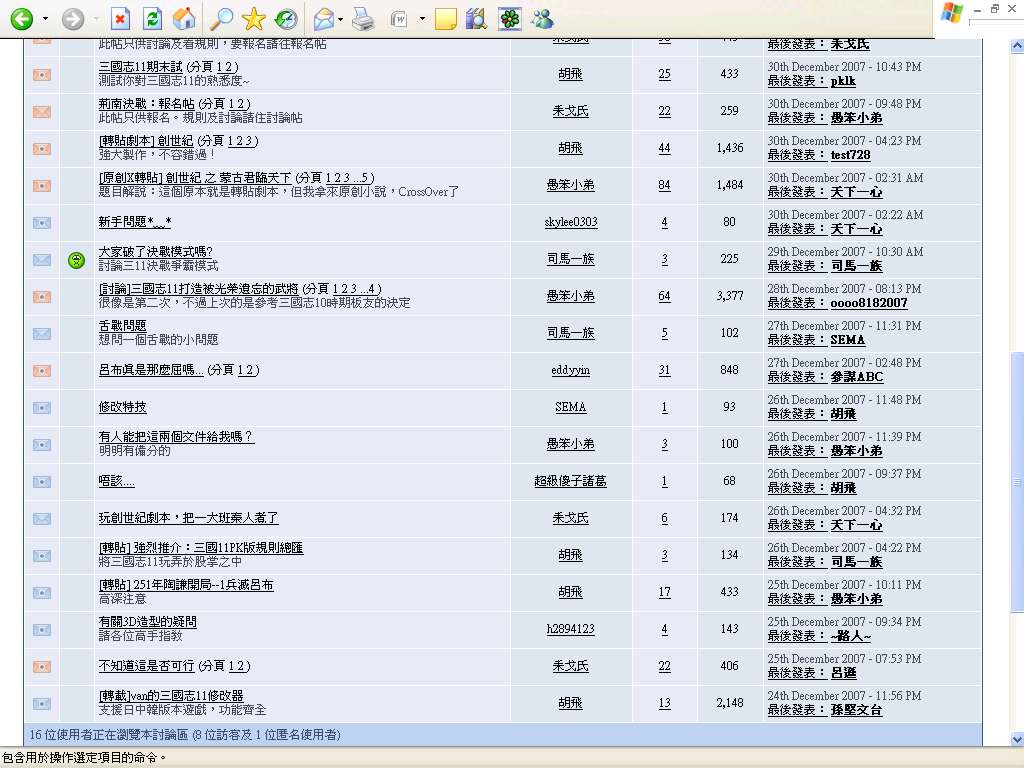1024x768 pixels.
Task: Click the envelope icon of the 有關3D造型的疑問 thread
Action: [42, 630]
